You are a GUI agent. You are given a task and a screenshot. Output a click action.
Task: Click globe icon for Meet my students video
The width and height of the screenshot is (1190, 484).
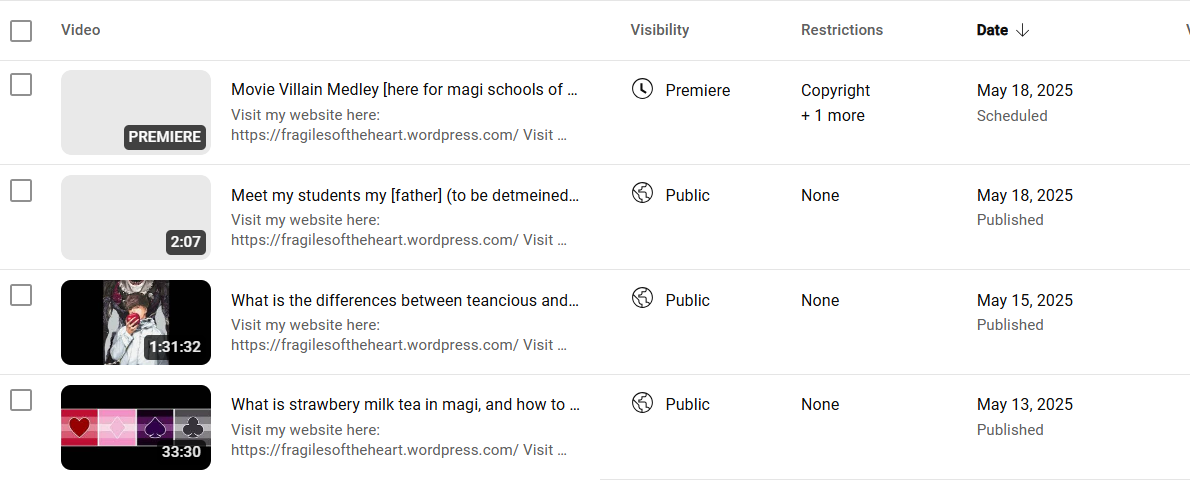[642, 193]
